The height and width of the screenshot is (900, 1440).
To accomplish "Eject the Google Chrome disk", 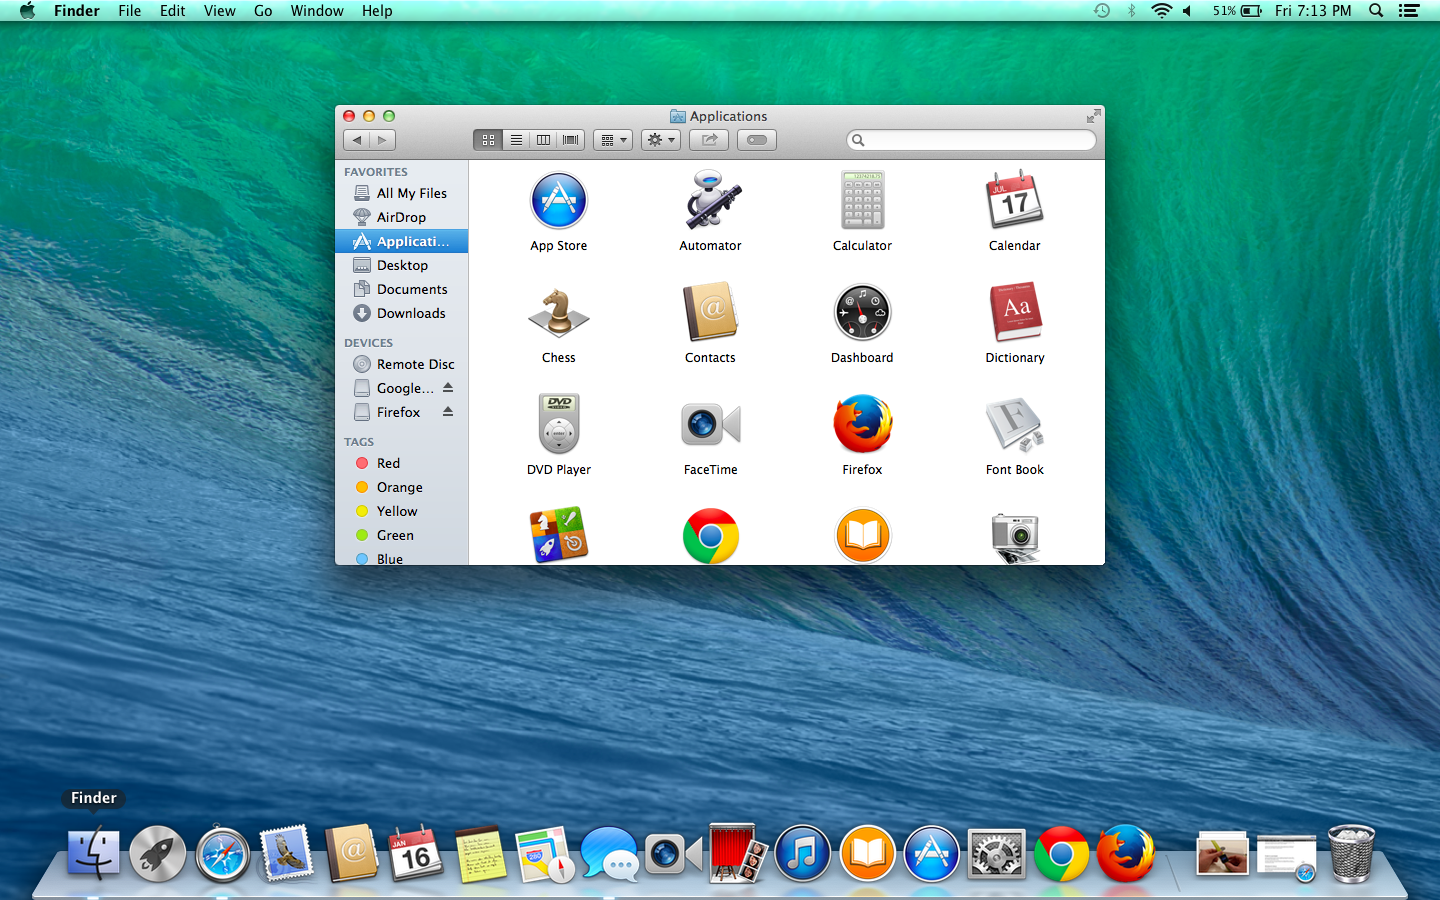I will click(x=448, y=388).
